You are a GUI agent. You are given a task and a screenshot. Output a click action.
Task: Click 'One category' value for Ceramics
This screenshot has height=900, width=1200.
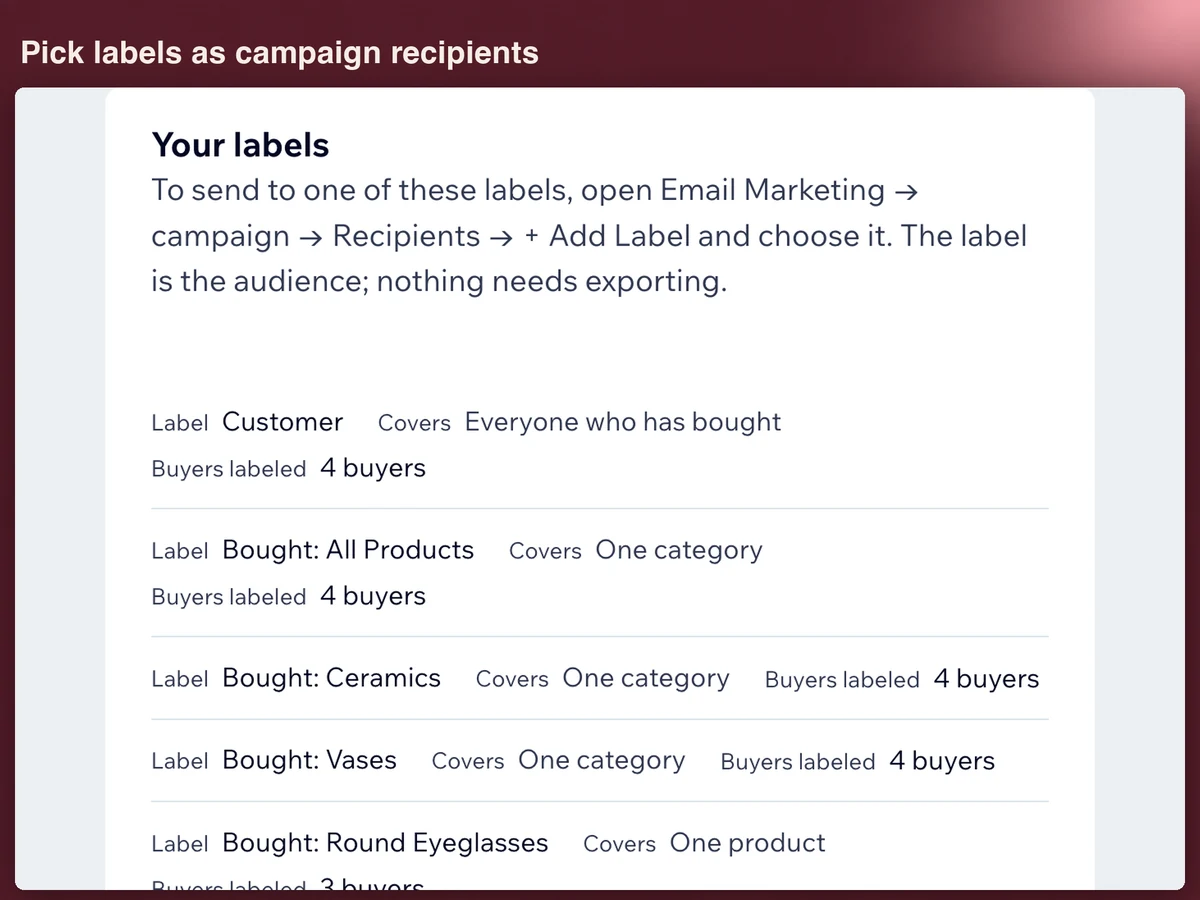pos(646,679)
